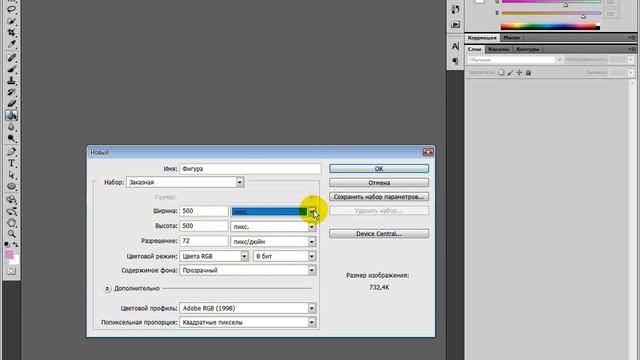Toggle lock transparent pixels in Layers
The height and width of the screenshot is (360, 640).
click(501, 72)
